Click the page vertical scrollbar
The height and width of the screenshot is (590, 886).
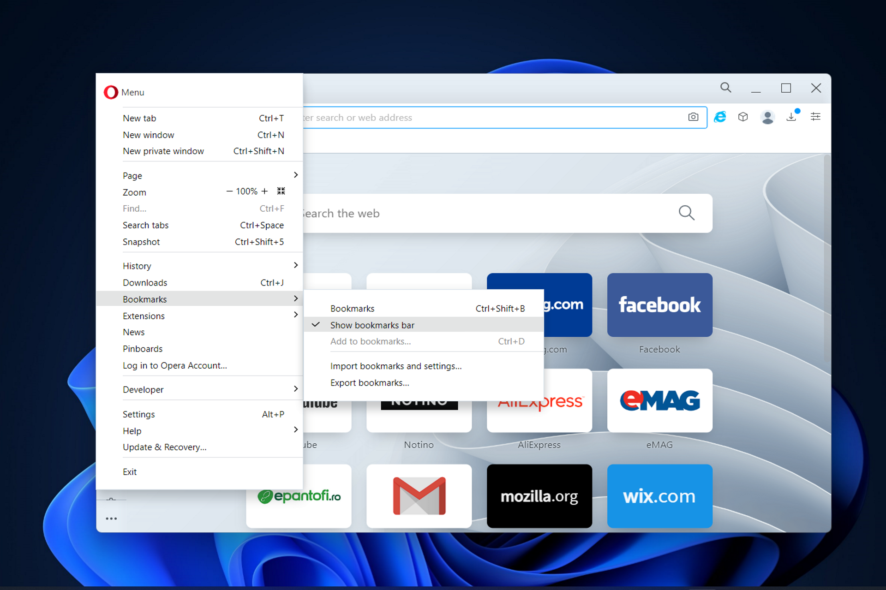coord(827,257)
